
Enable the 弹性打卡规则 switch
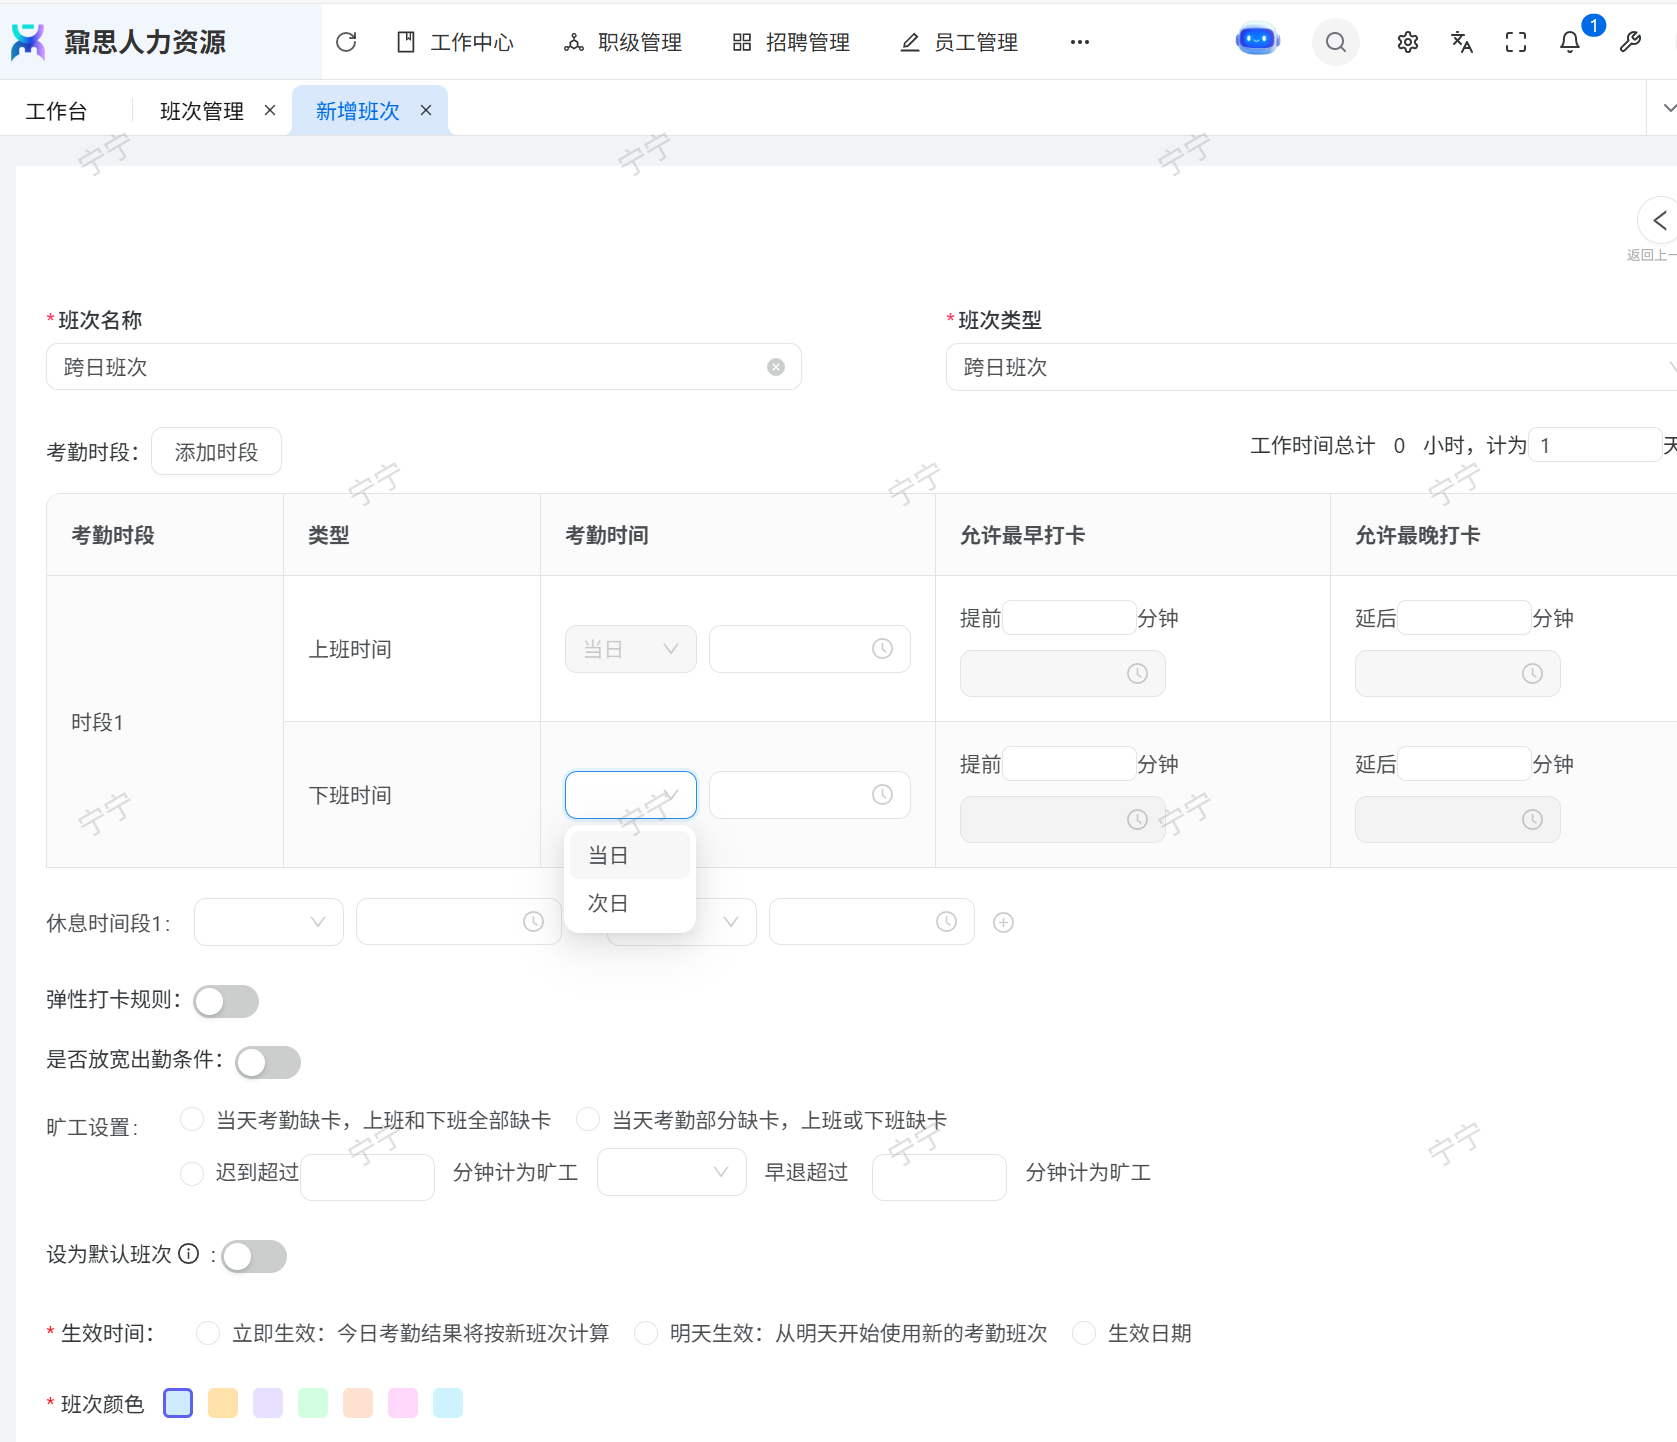(x=226, y=1001)
